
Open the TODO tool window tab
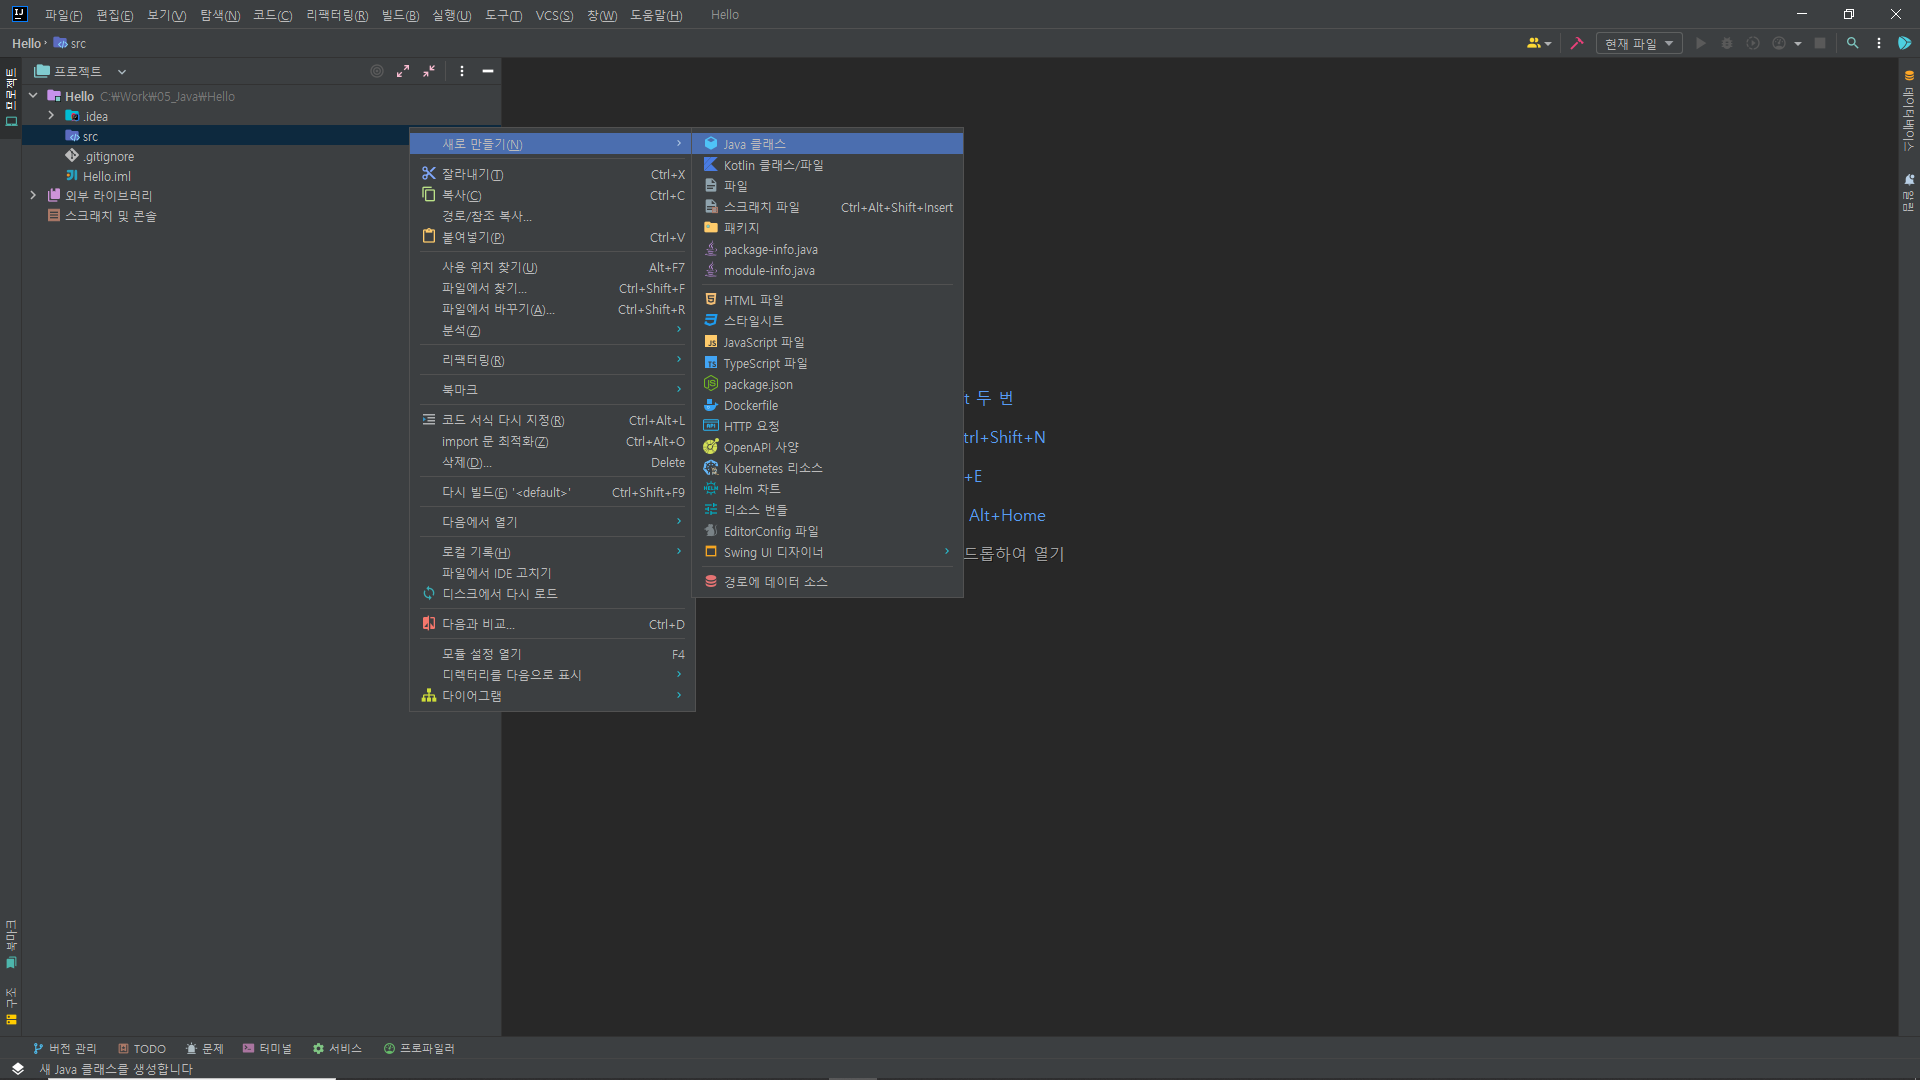(142, 1048)
